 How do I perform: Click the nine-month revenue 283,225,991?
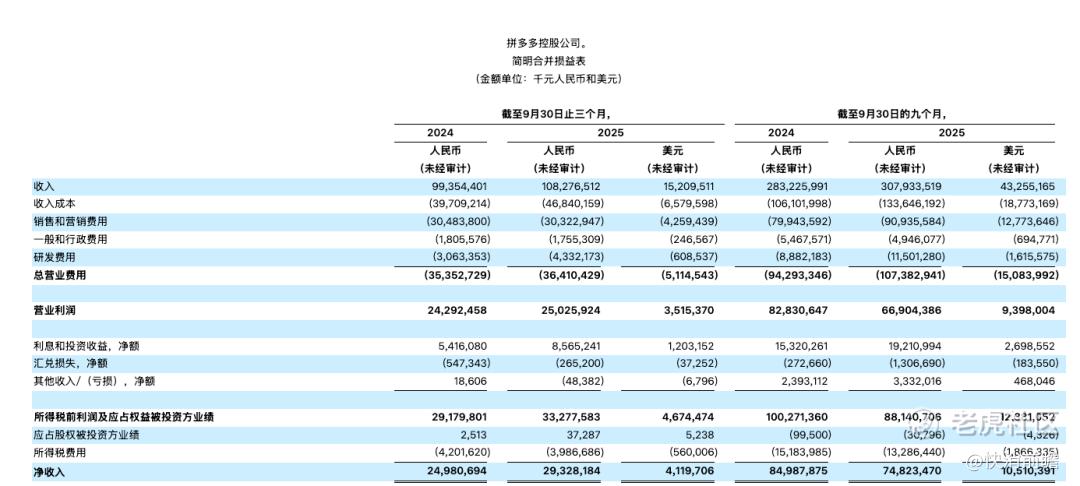pyautogui.click(x=799, y=187)
